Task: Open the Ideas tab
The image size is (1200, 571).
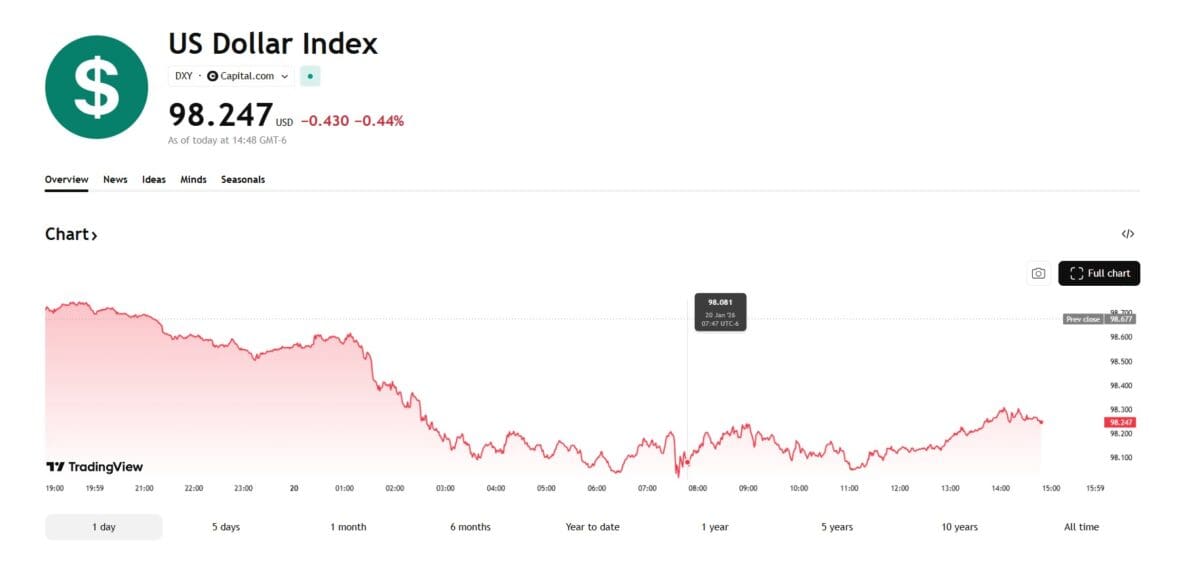Action: coord(154,180)
